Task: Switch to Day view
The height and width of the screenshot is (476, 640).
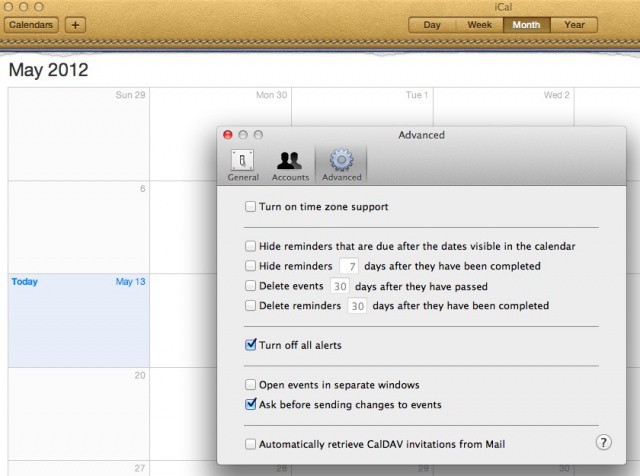Action: (x=432, y=25)
